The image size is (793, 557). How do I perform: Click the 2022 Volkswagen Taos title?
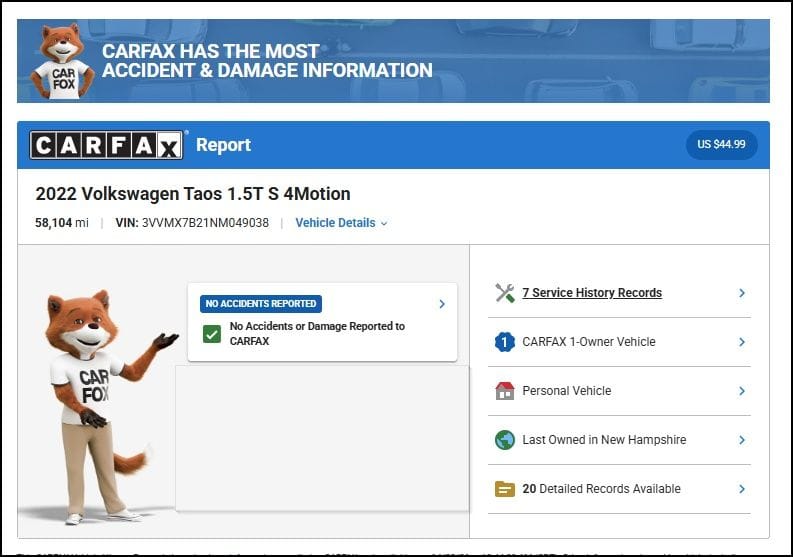[x=193, y=194]
